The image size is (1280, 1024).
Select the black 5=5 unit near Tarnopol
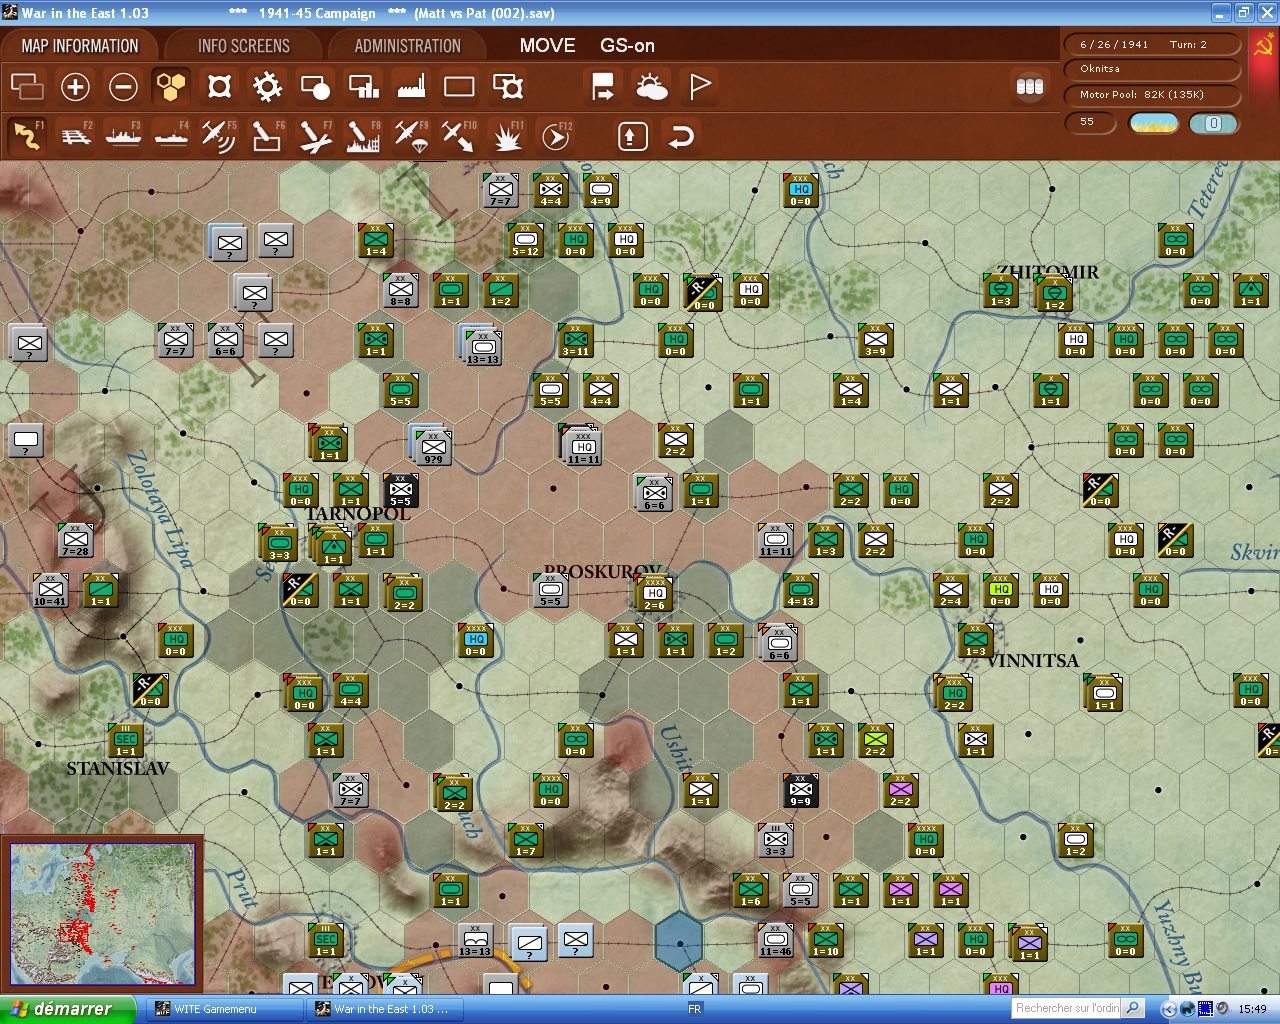point(400,490)
